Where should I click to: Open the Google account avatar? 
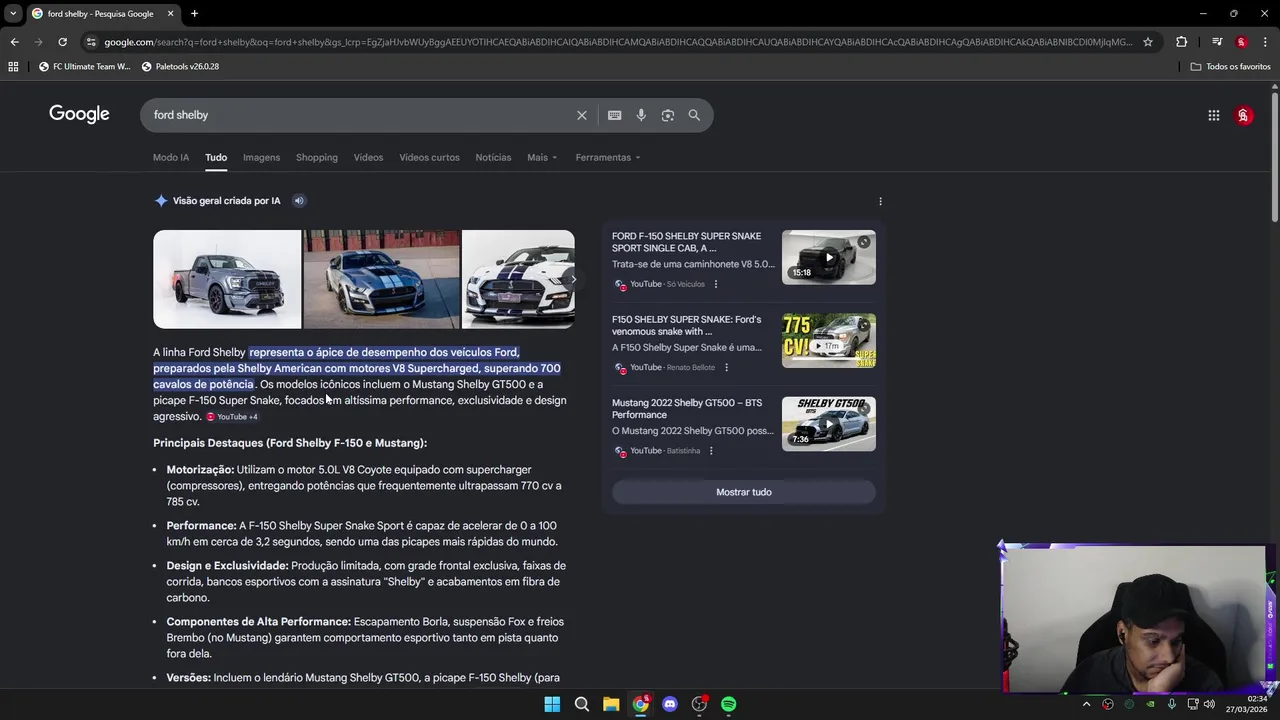tap(1244, 115)
